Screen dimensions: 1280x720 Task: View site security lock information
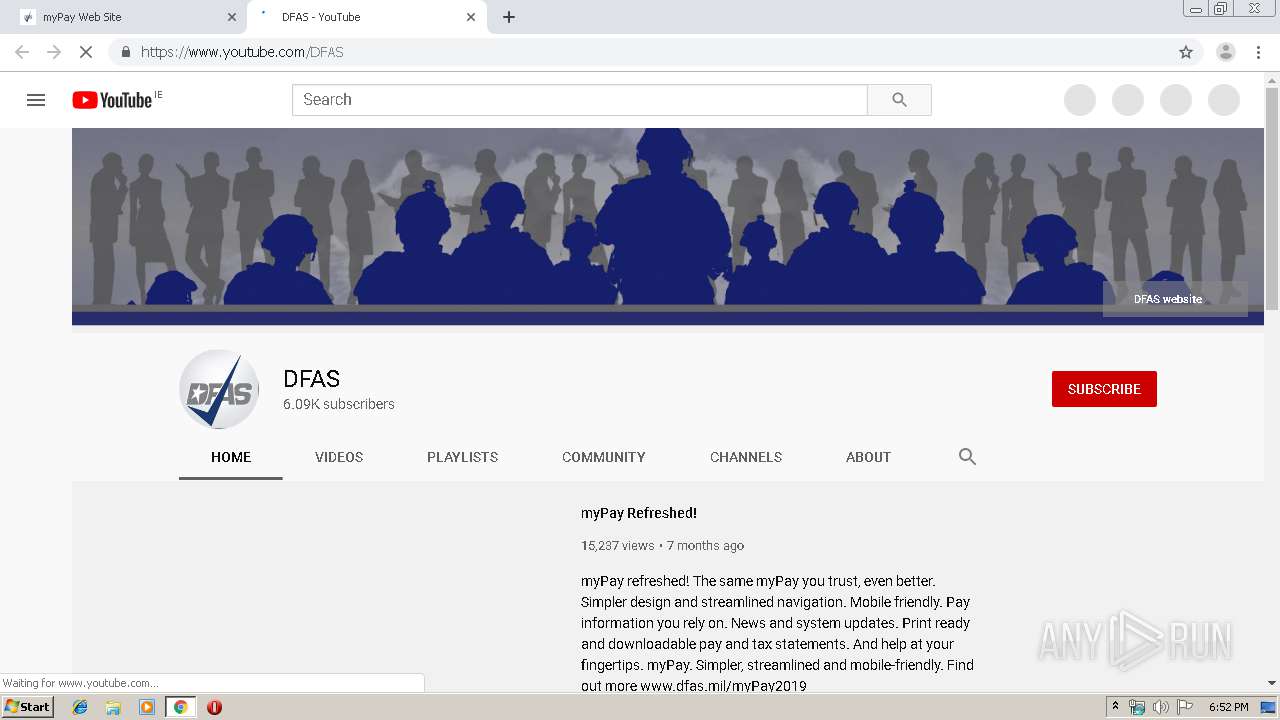126,52
